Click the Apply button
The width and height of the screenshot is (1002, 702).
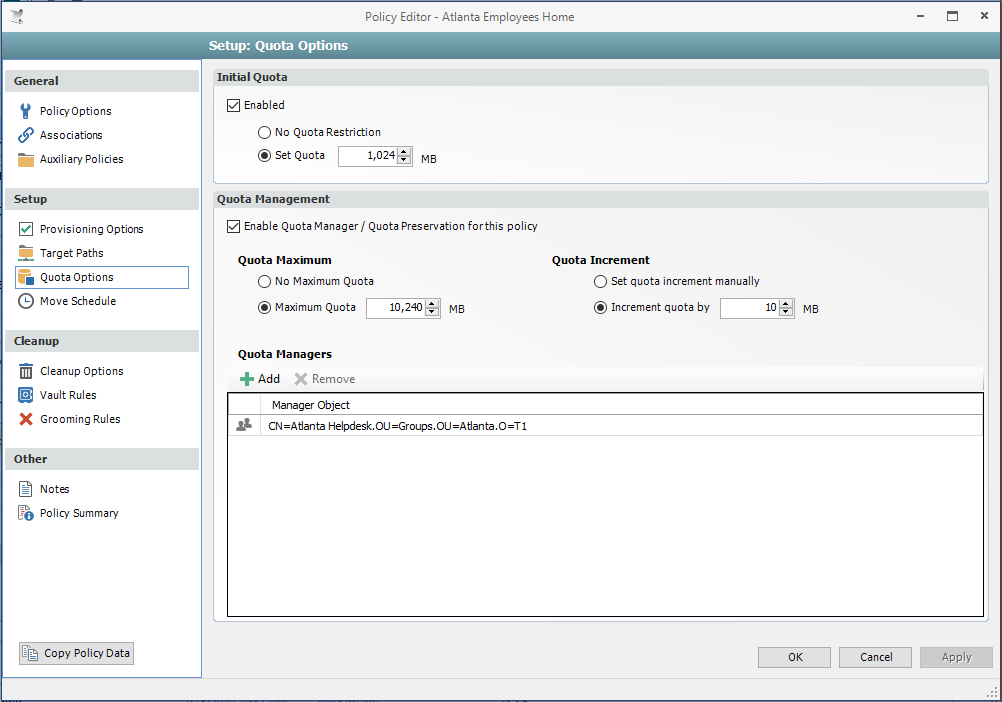click(956, 657)
